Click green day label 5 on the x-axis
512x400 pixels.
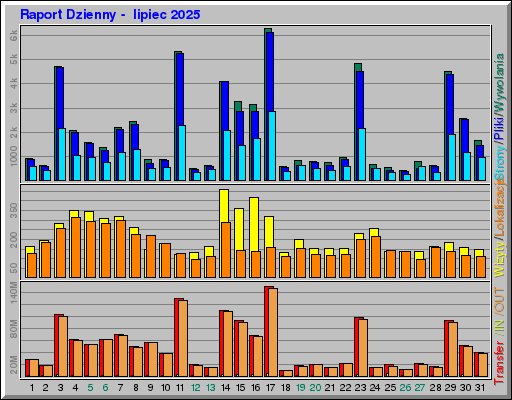click(90, 388)
